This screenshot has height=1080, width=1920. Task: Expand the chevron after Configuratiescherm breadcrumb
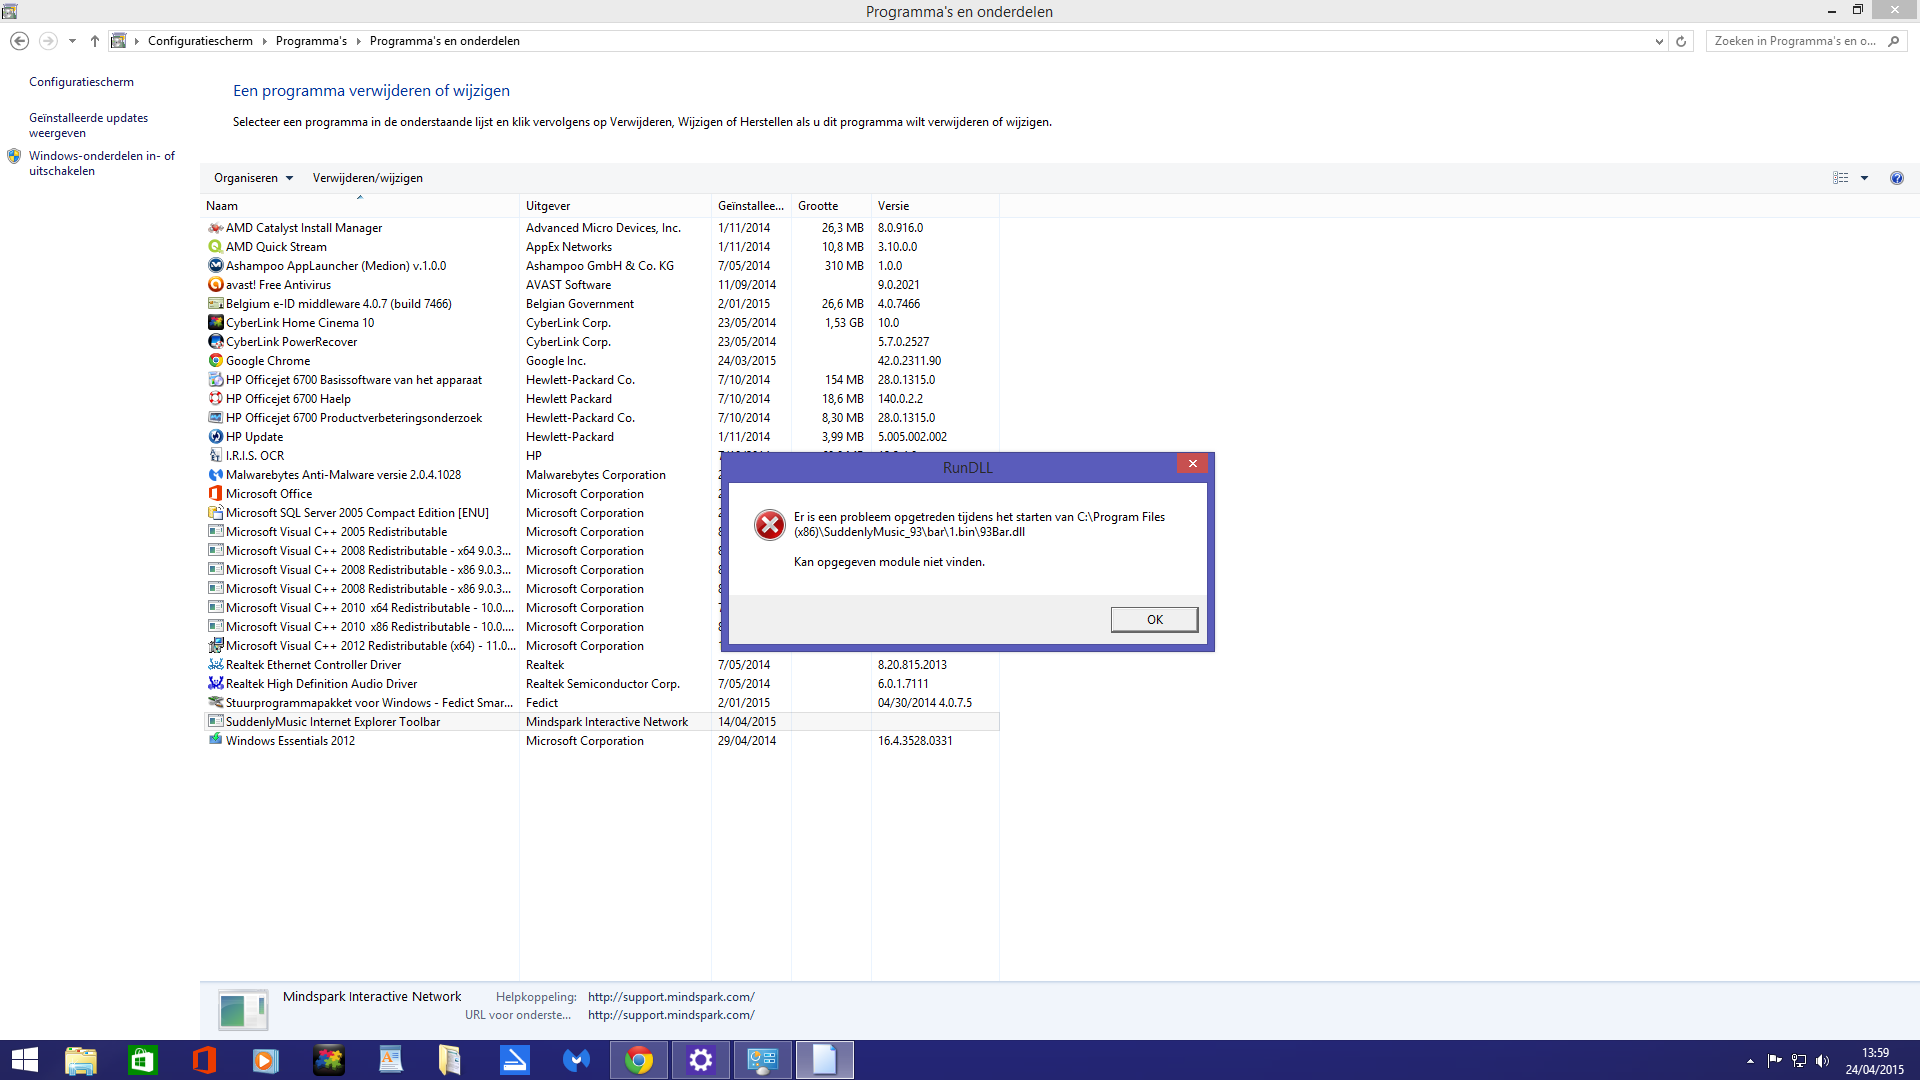coord(265,41)
